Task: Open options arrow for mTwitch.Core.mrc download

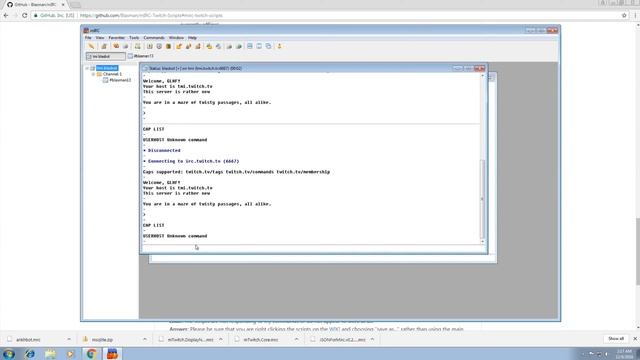Action: [x=296, y=339]
